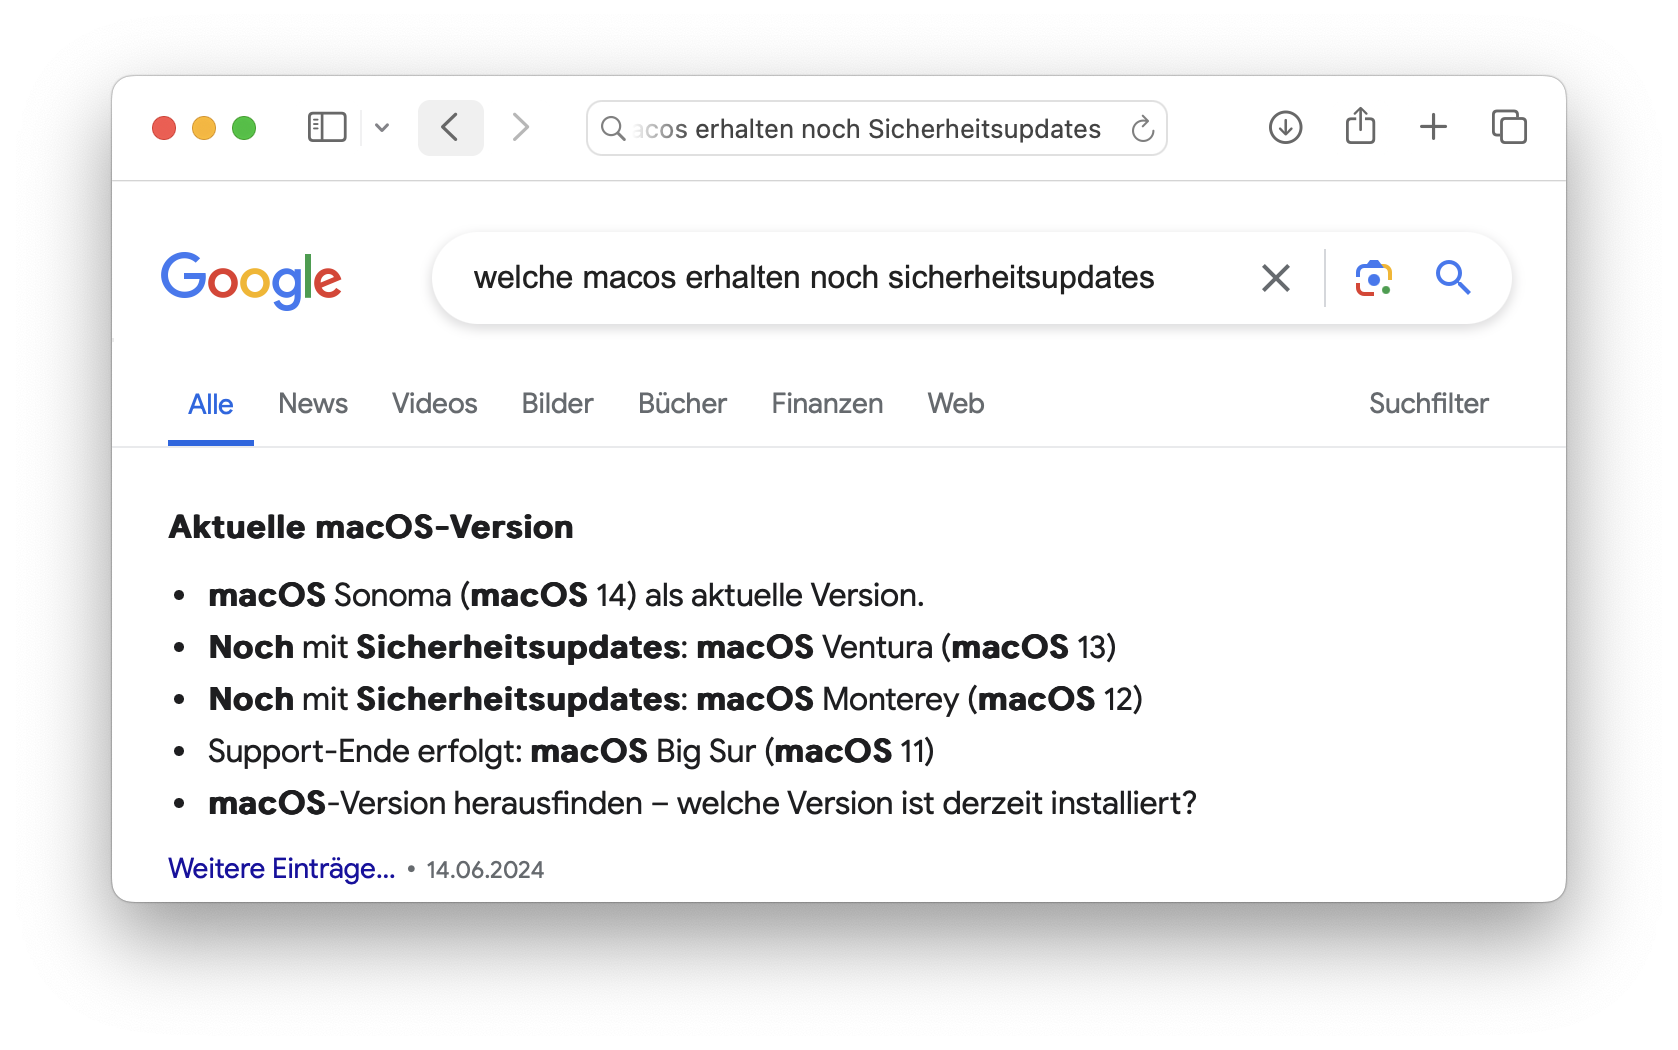
Task: Switch to the Bilder tab
Action: pyautogui.click(x=557, y=404)
